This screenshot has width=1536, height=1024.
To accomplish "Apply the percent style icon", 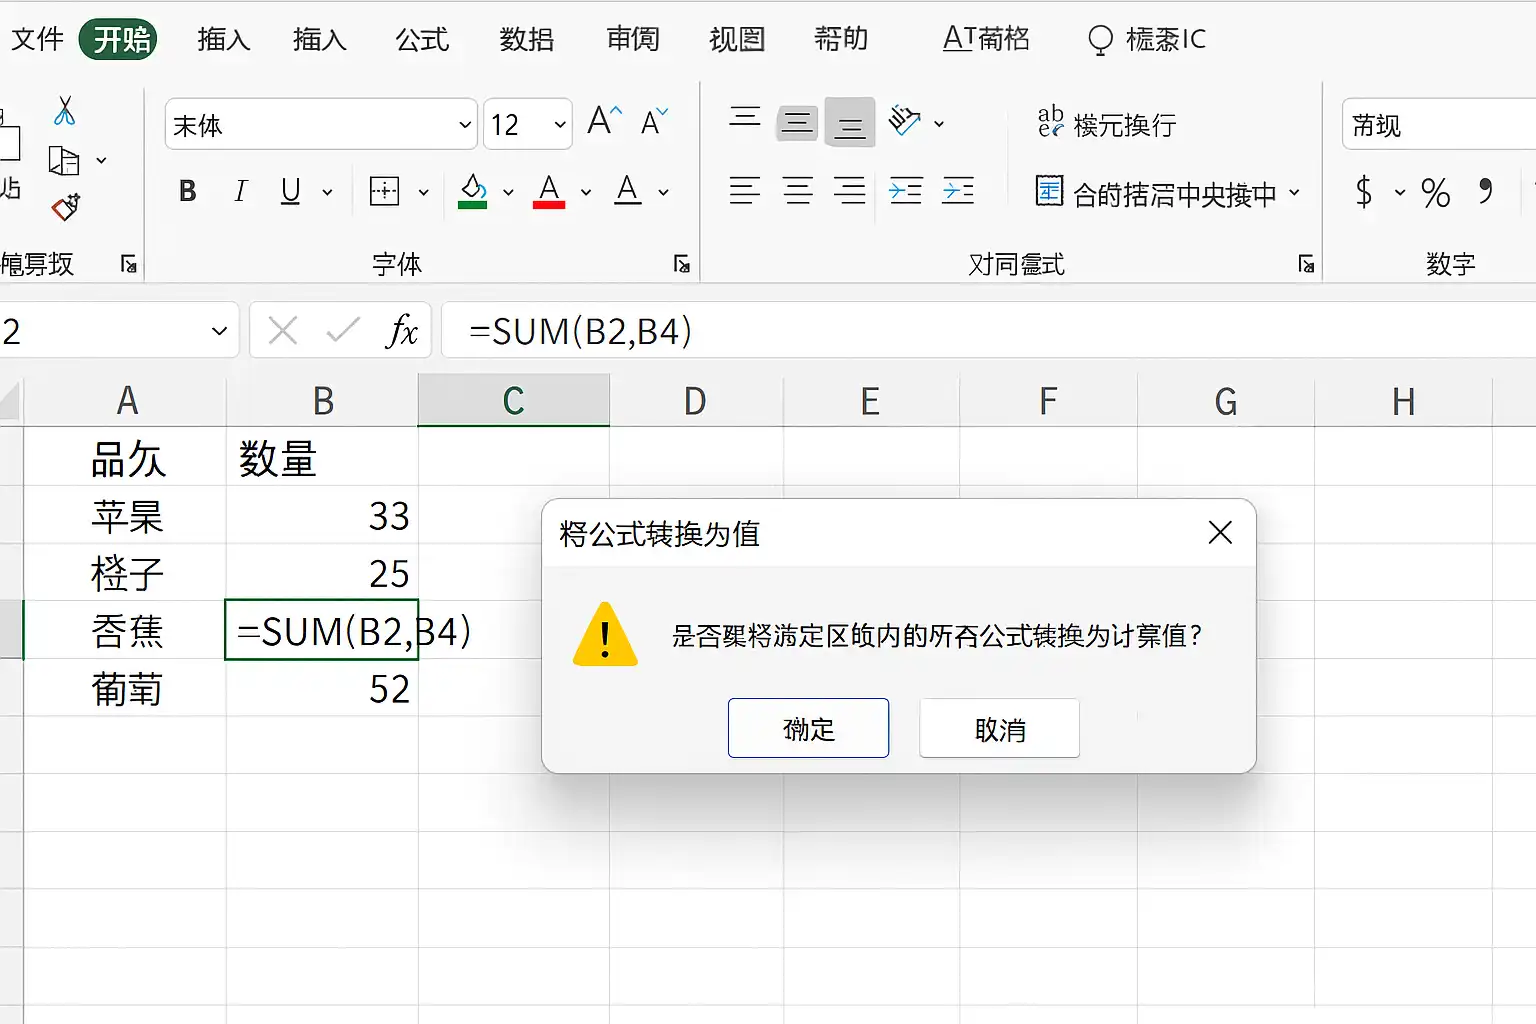I will (x=1435, y=192).
